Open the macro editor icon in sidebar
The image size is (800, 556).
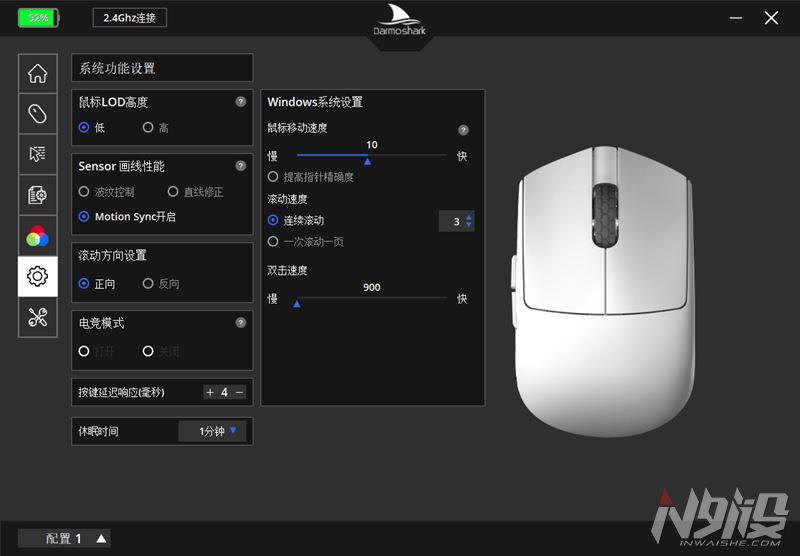click(37, 195)
